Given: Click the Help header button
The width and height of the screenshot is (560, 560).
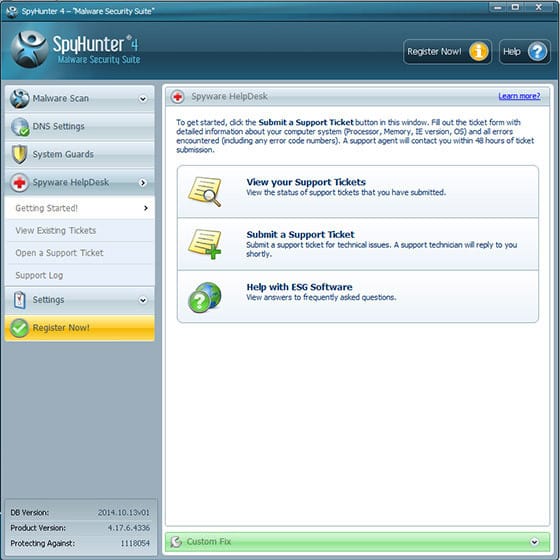Looking at the screenshot, I should coord(524,52).
